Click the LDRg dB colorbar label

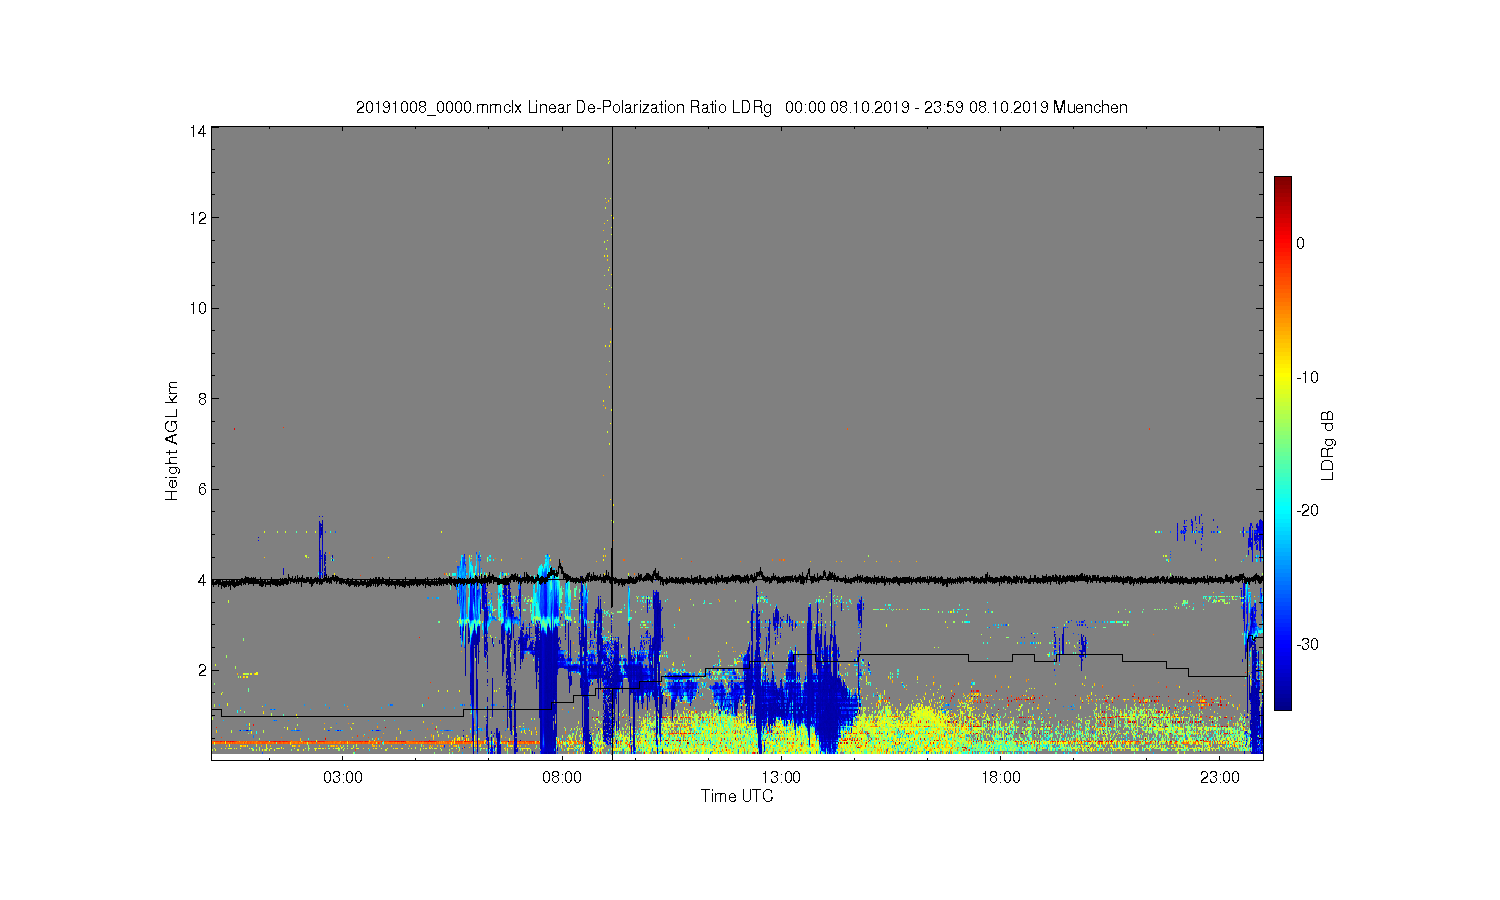point(1328,445)
